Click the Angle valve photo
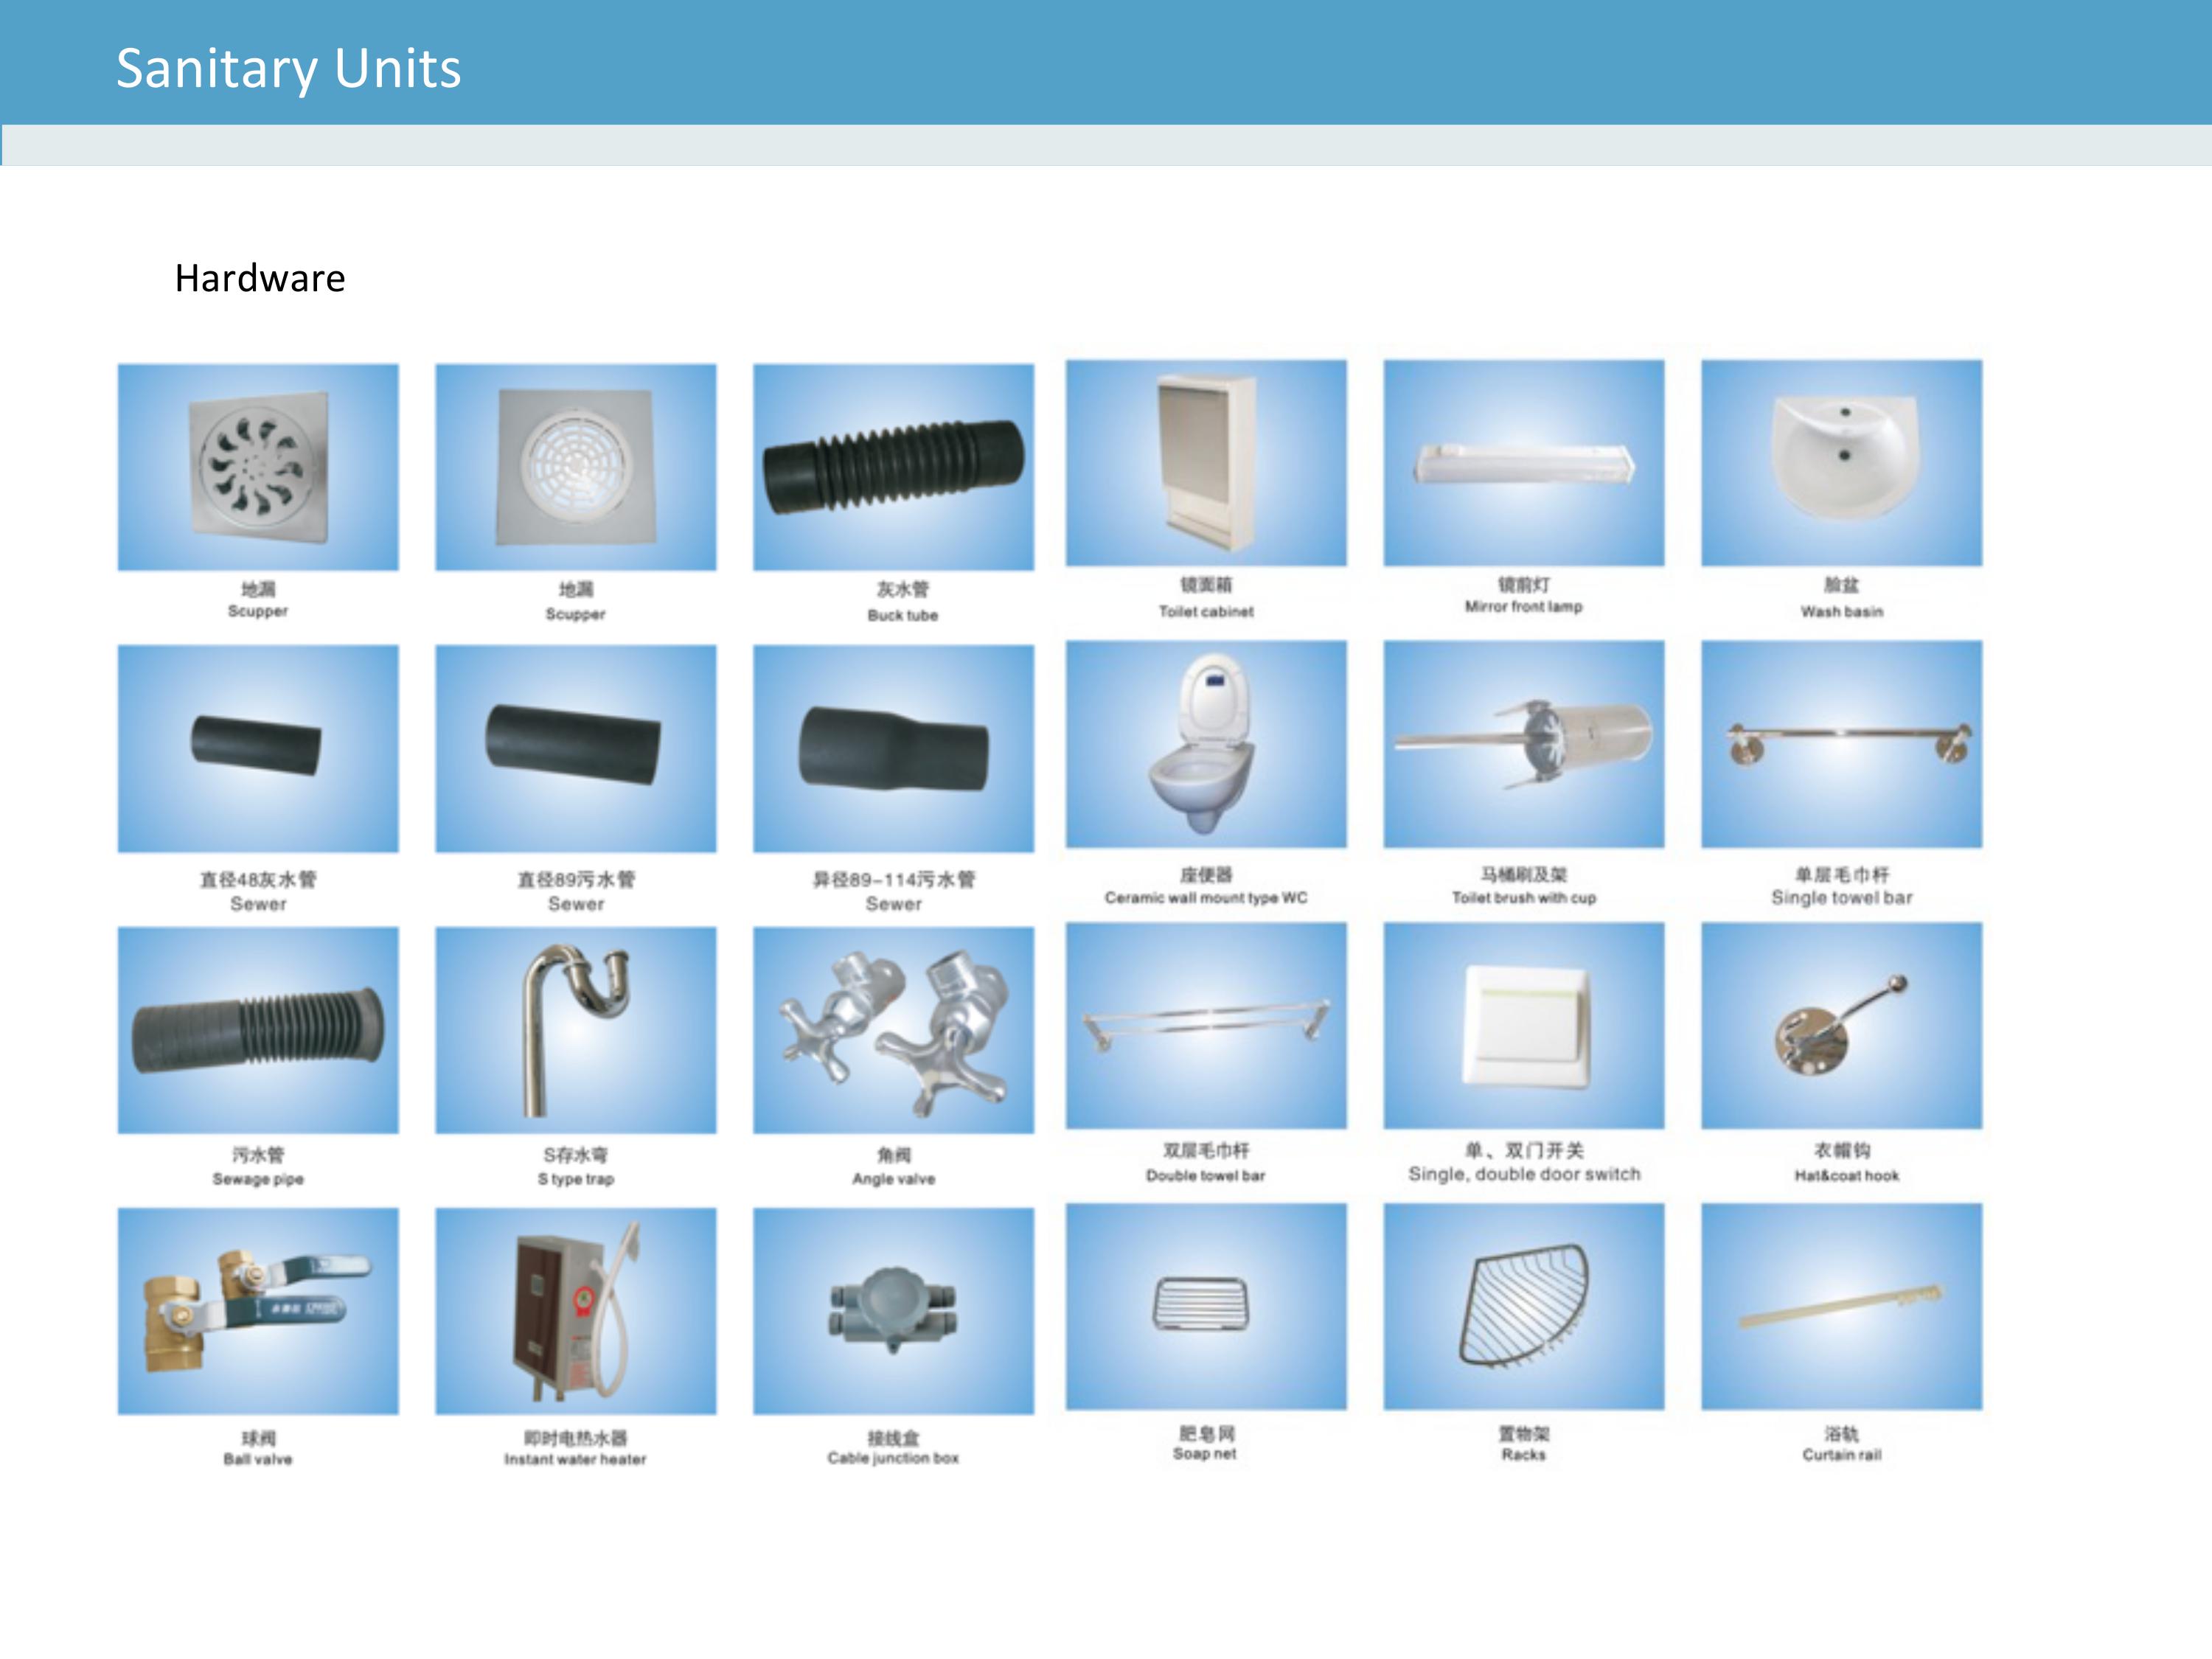The image size is (2212, 1659). tap(894, 1030)
